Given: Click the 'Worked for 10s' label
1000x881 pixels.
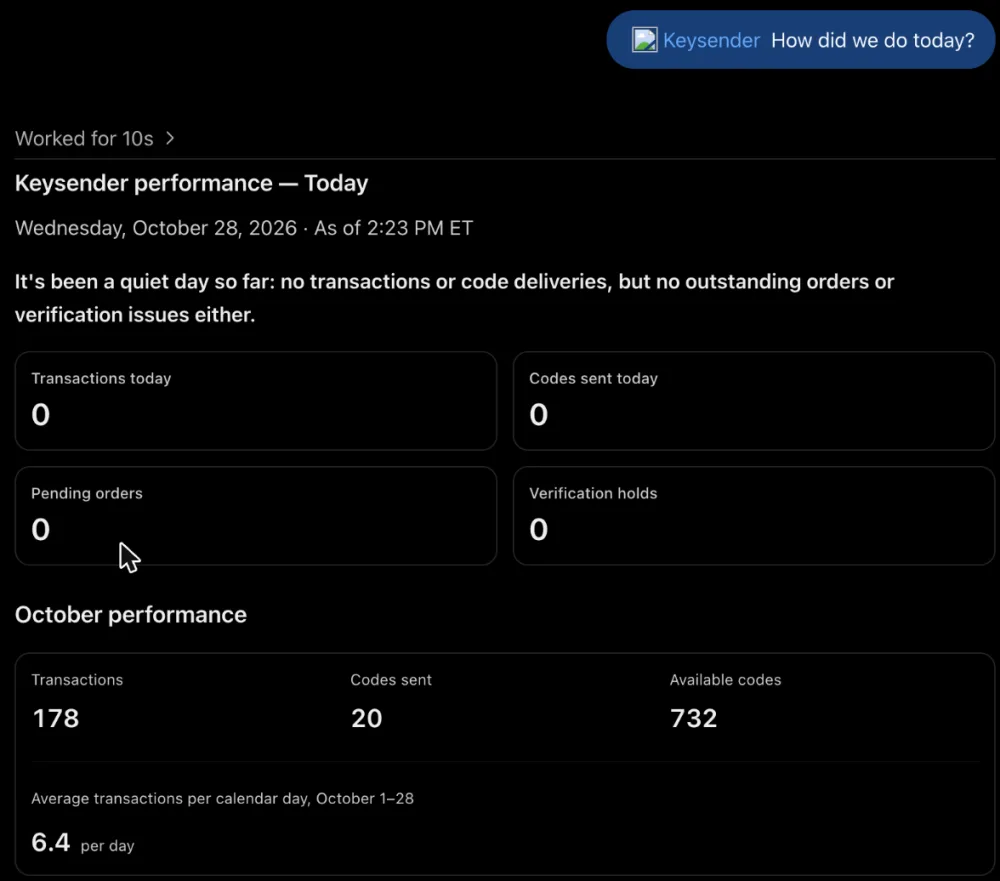Looking at the screenshot, I should coord(84,138).
